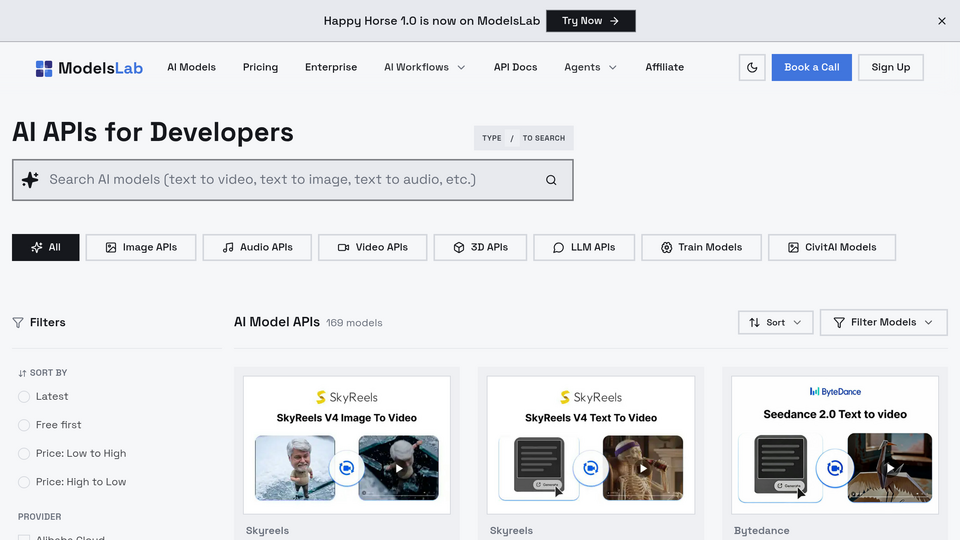Viewport: 960px width, 540px height.
Task: Click text prompt thumbnail on Seedance 2.0 card
Action: (781, 468)
